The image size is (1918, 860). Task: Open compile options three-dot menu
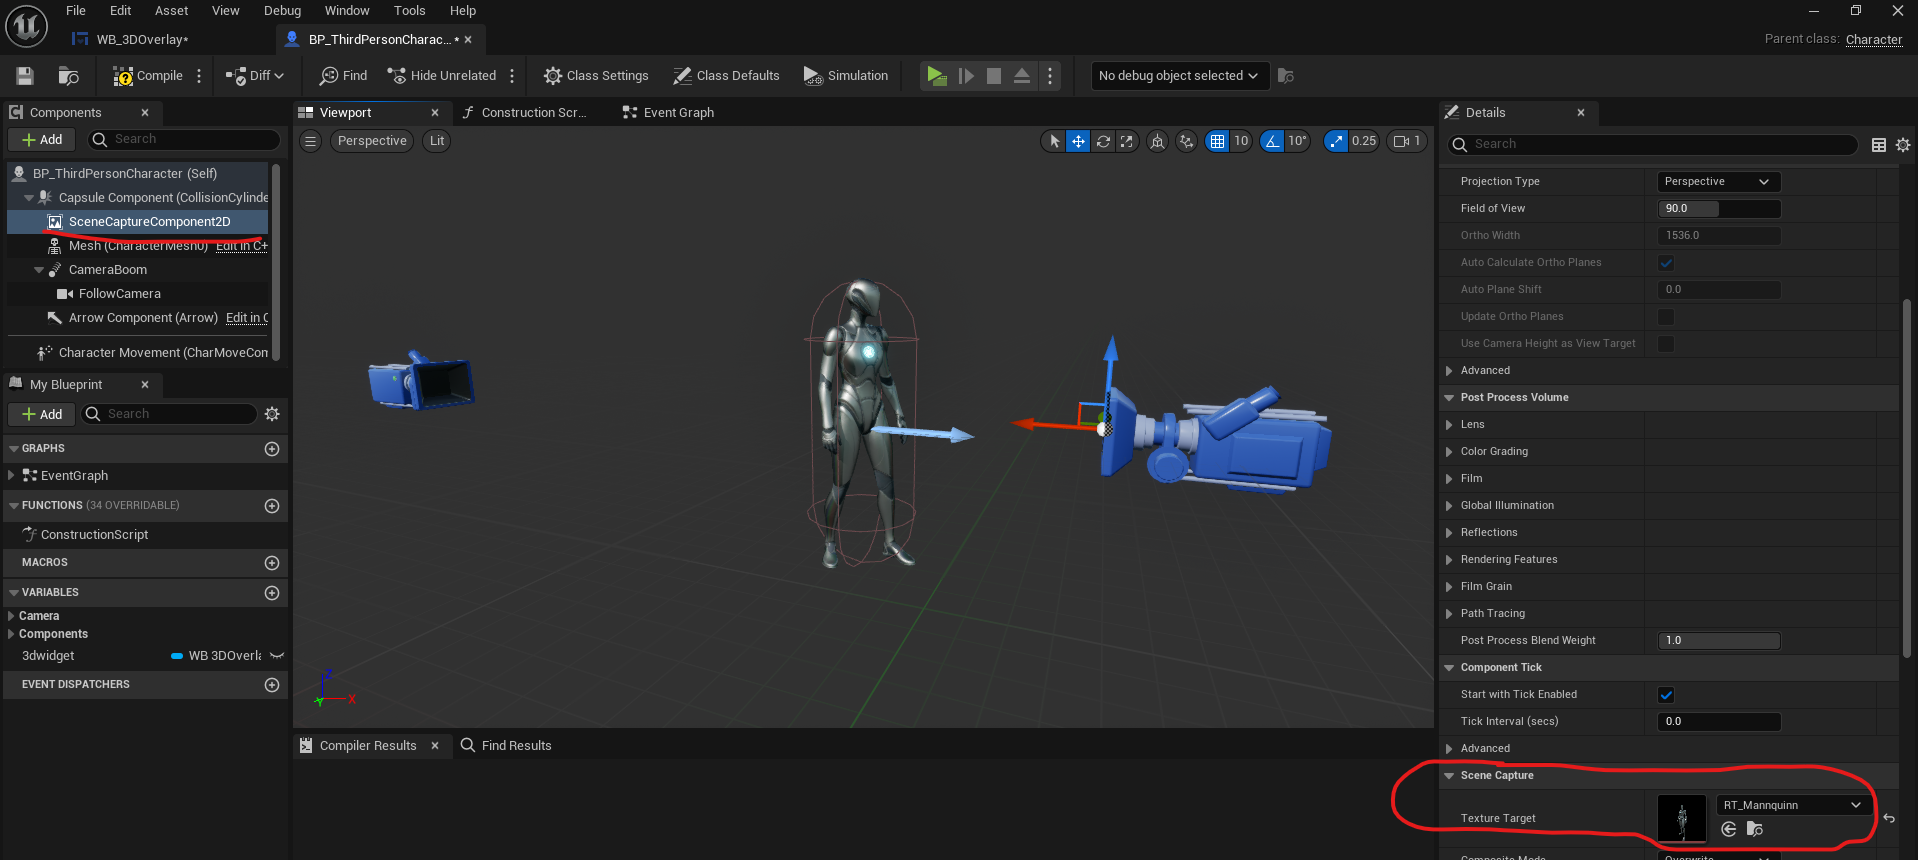[199, 76]
